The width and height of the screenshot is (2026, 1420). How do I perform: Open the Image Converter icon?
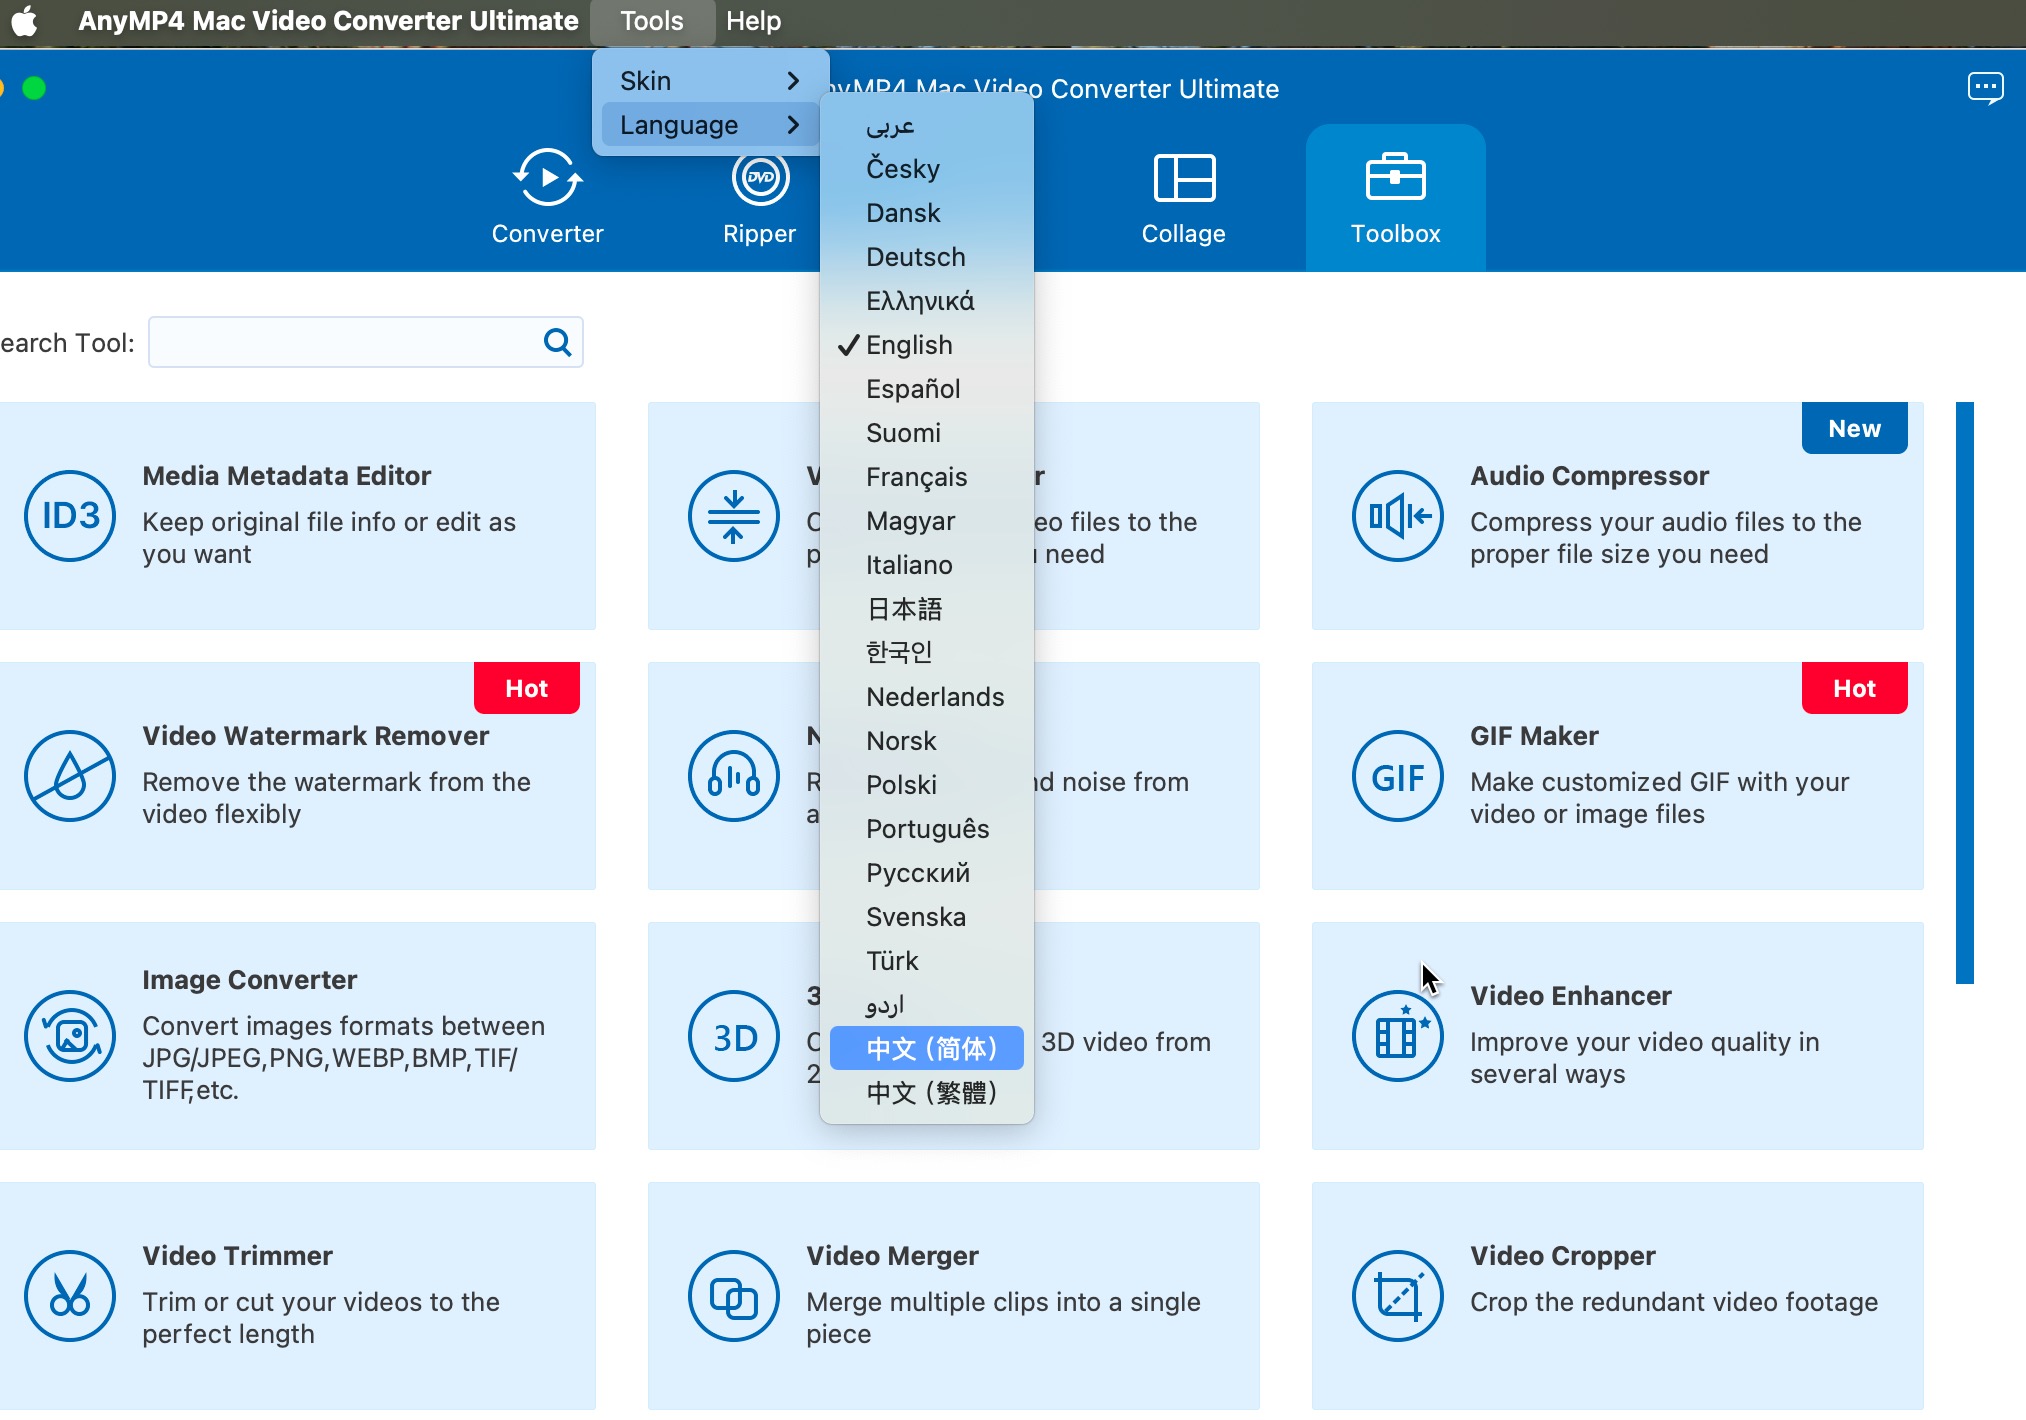point(70,1036)
